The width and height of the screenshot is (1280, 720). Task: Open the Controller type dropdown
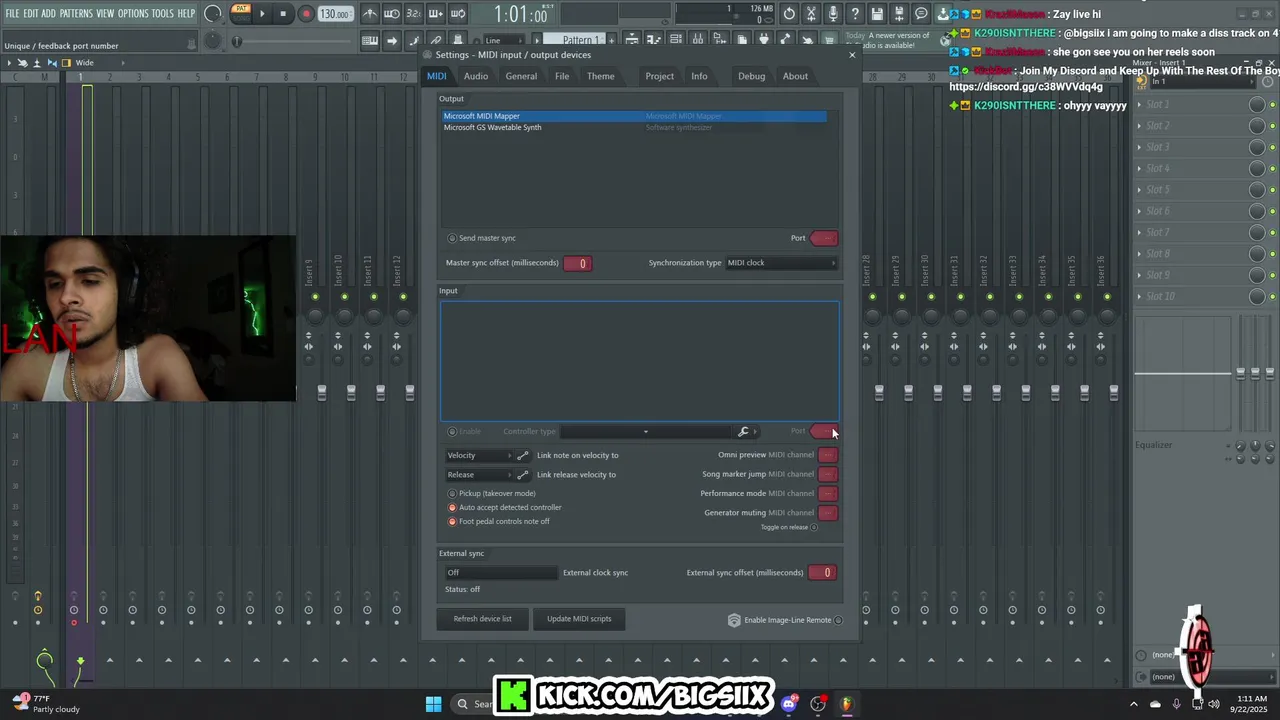(645, 432)
